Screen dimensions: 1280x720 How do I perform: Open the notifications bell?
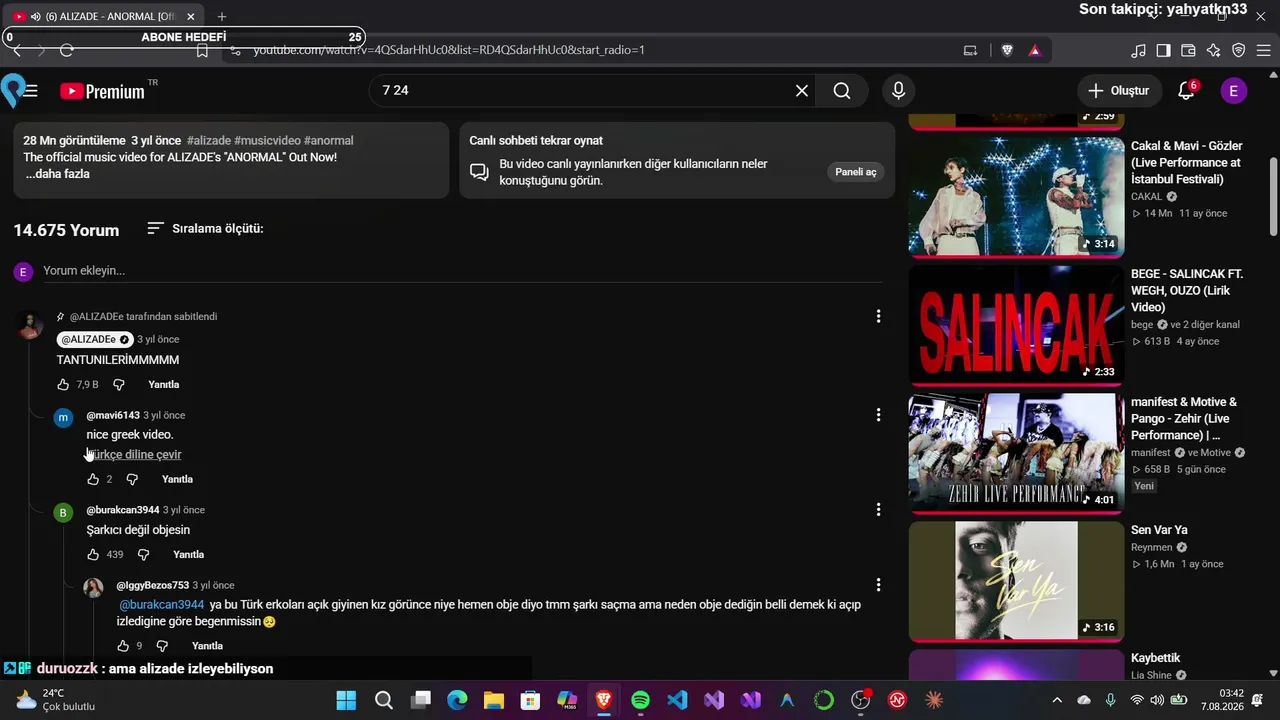1186,91
